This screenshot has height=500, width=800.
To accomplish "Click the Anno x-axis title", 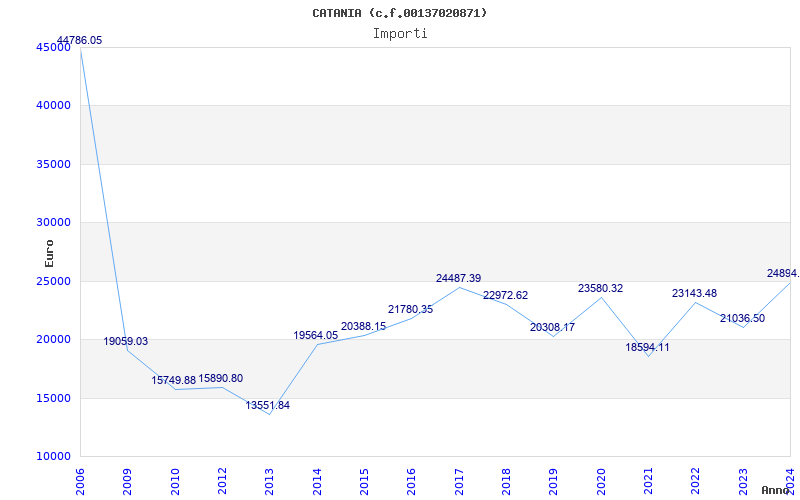I will pyautogui.click(x=776, y=490).
